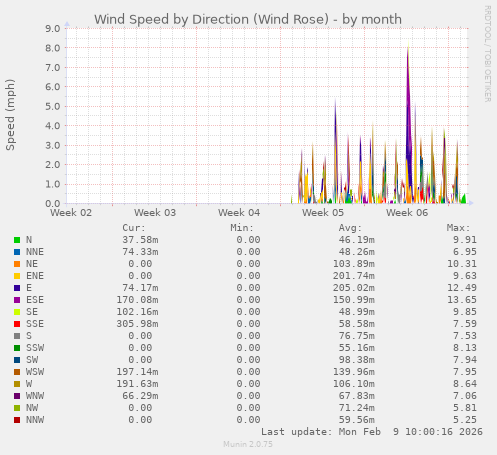Click the blue NNE legend swatch
Image resolution: width=497 pixels, height=455 pixels.
[x=17, y=252]
